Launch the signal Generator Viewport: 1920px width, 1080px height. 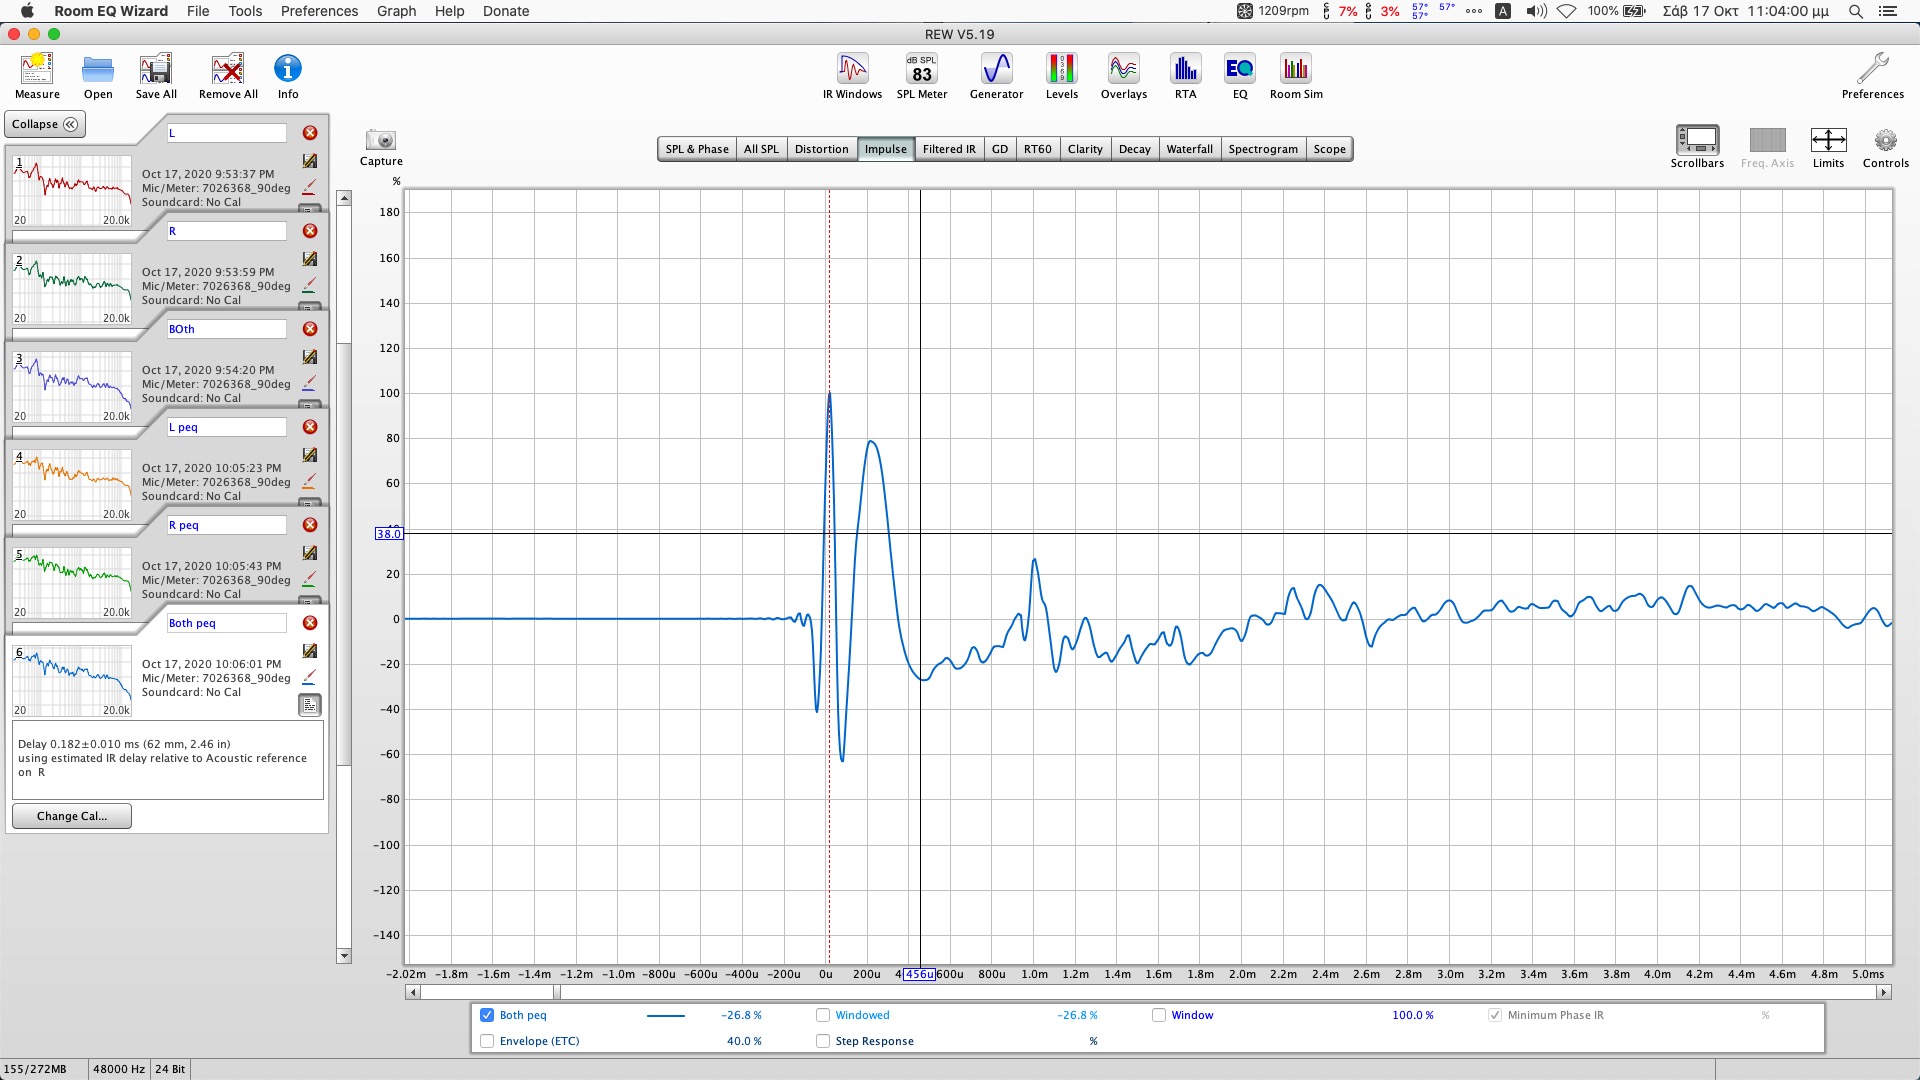point(996,76)
